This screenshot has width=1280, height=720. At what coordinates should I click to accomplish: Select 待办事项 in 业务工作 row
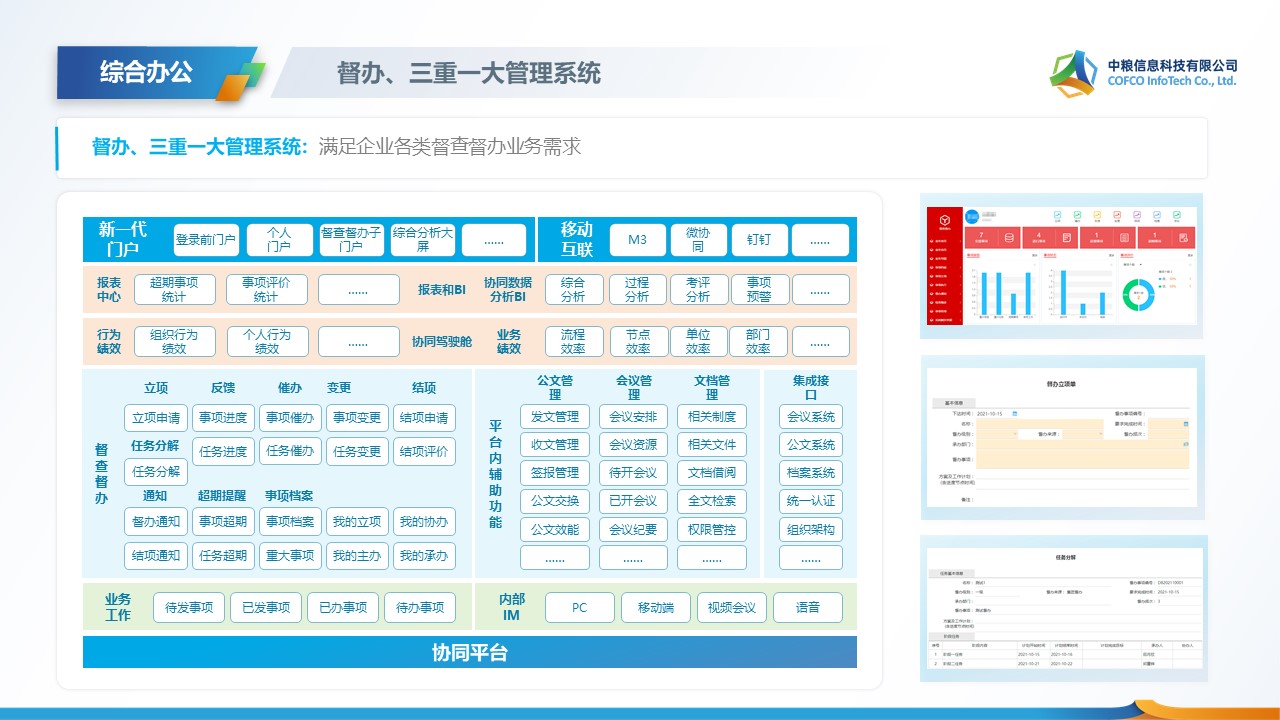420,608
